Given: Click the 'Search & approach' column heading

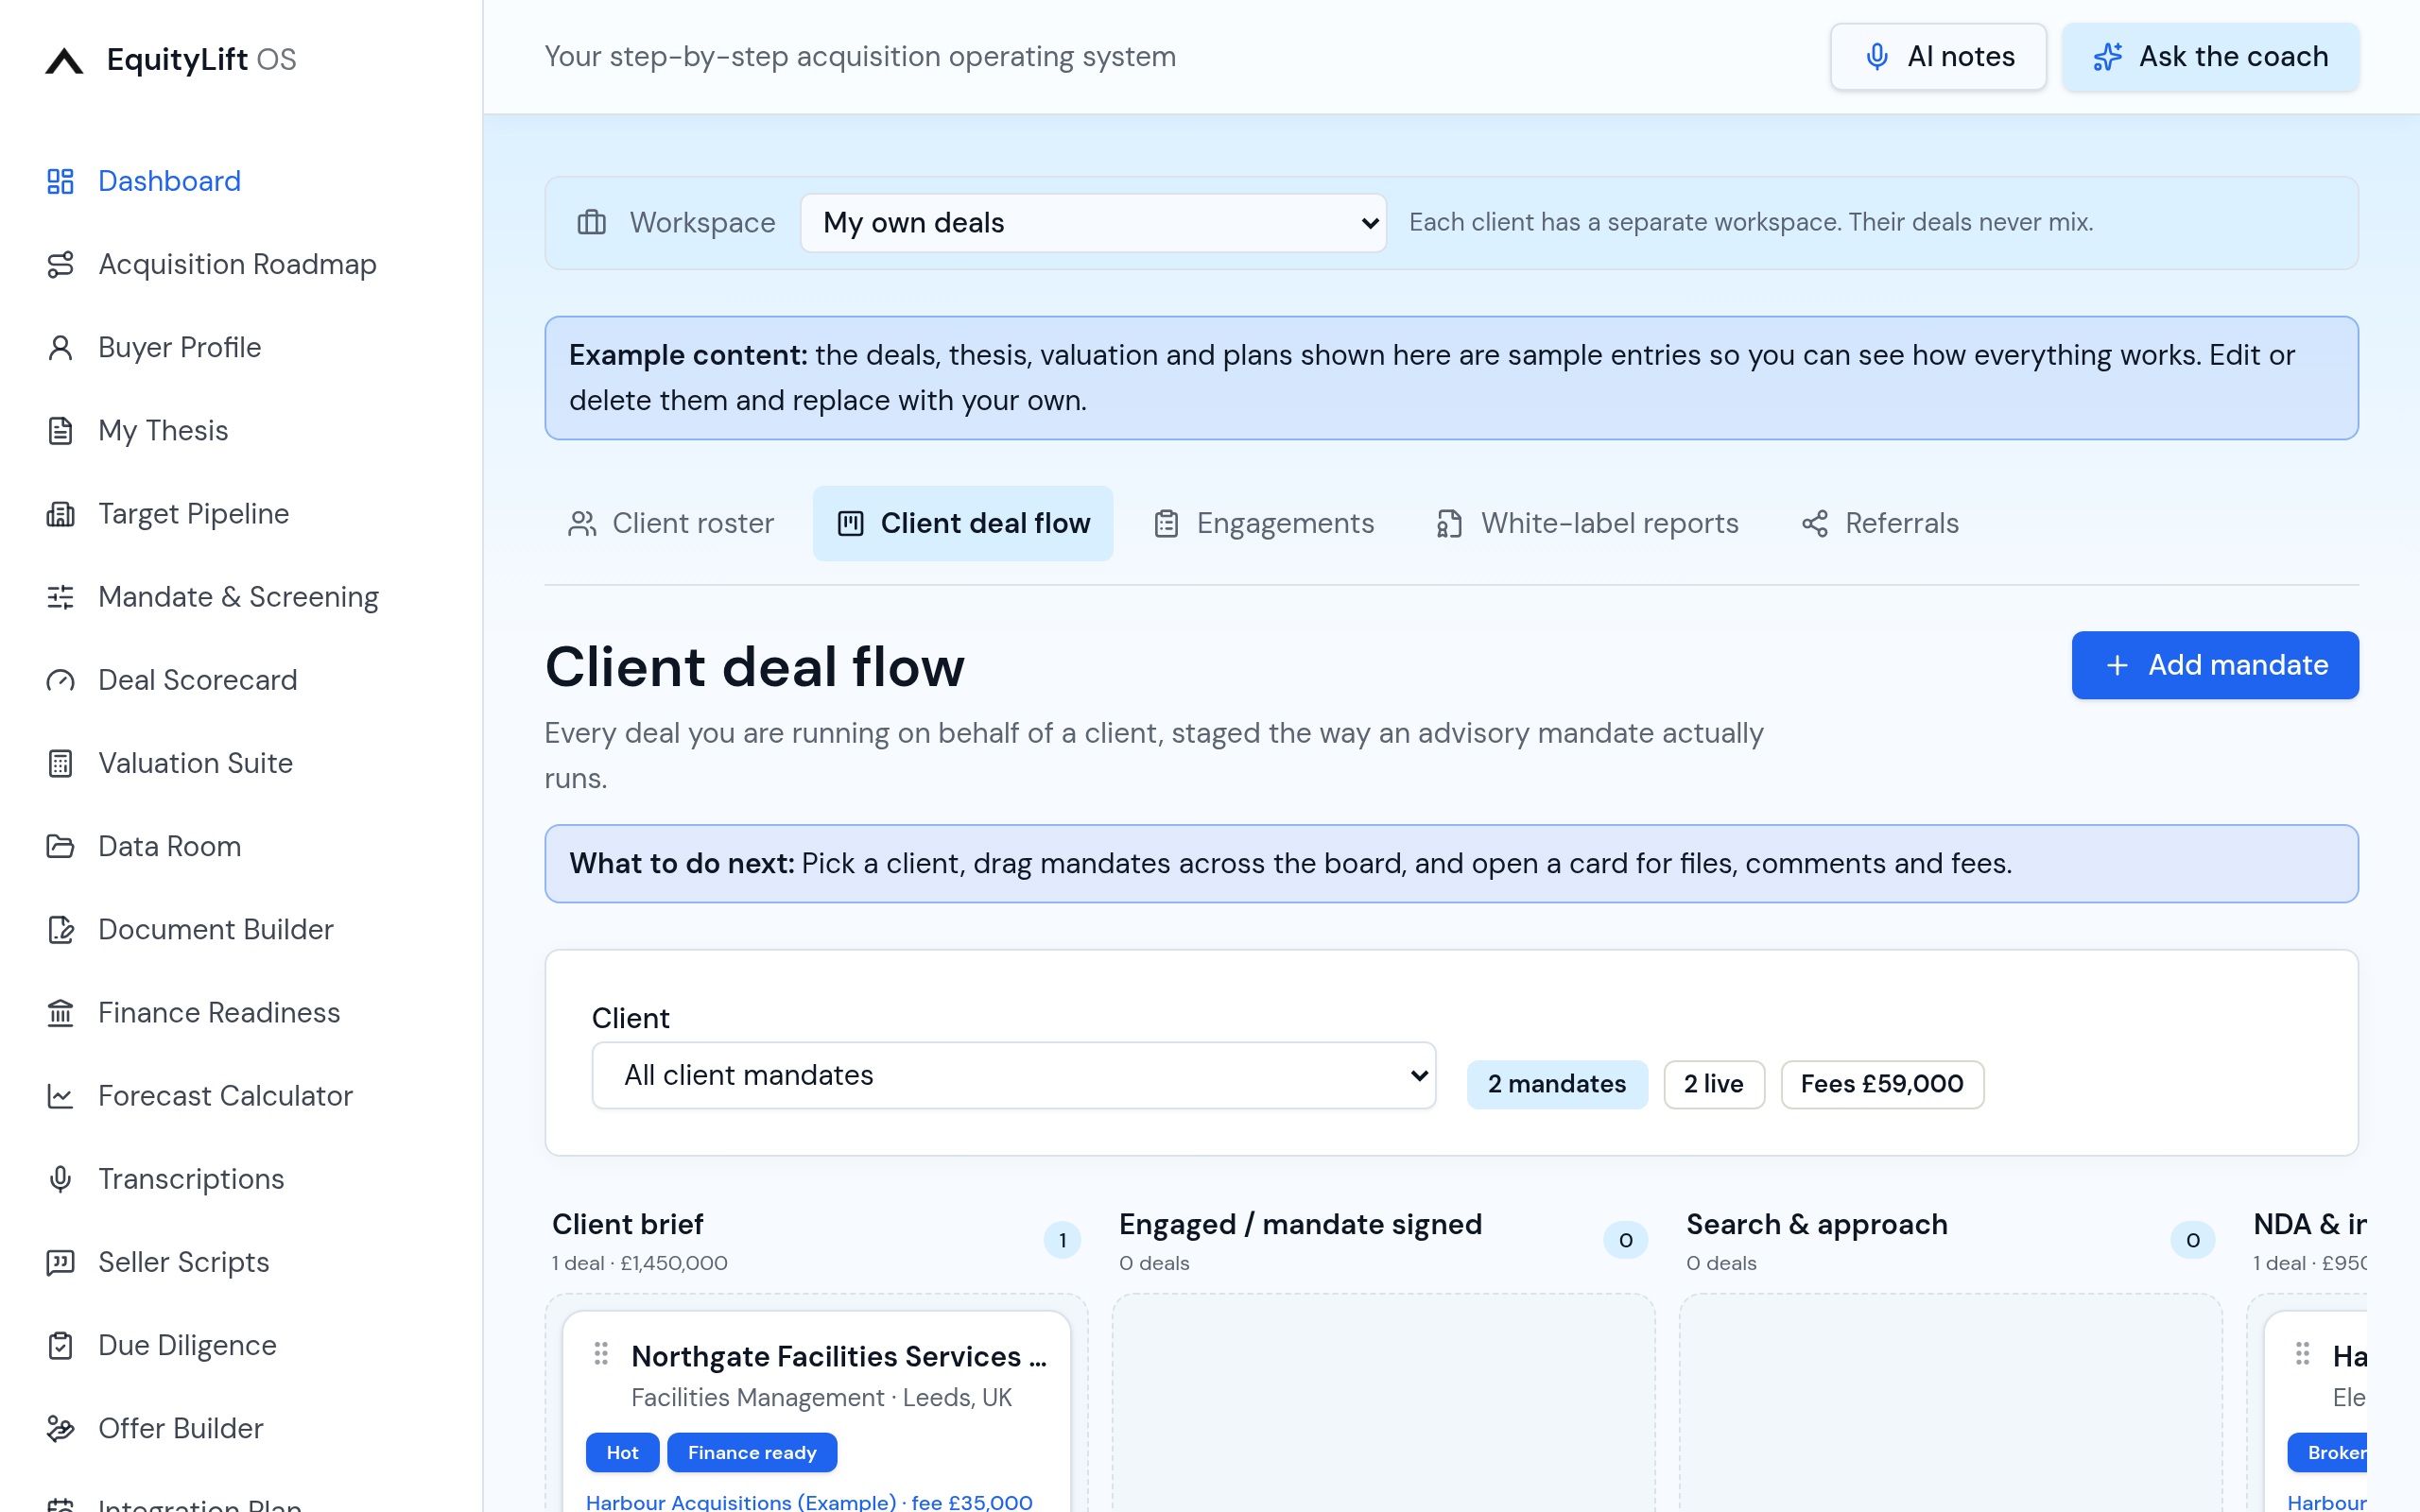Looking at the screenshot, I should [x=1817, y=1224].
